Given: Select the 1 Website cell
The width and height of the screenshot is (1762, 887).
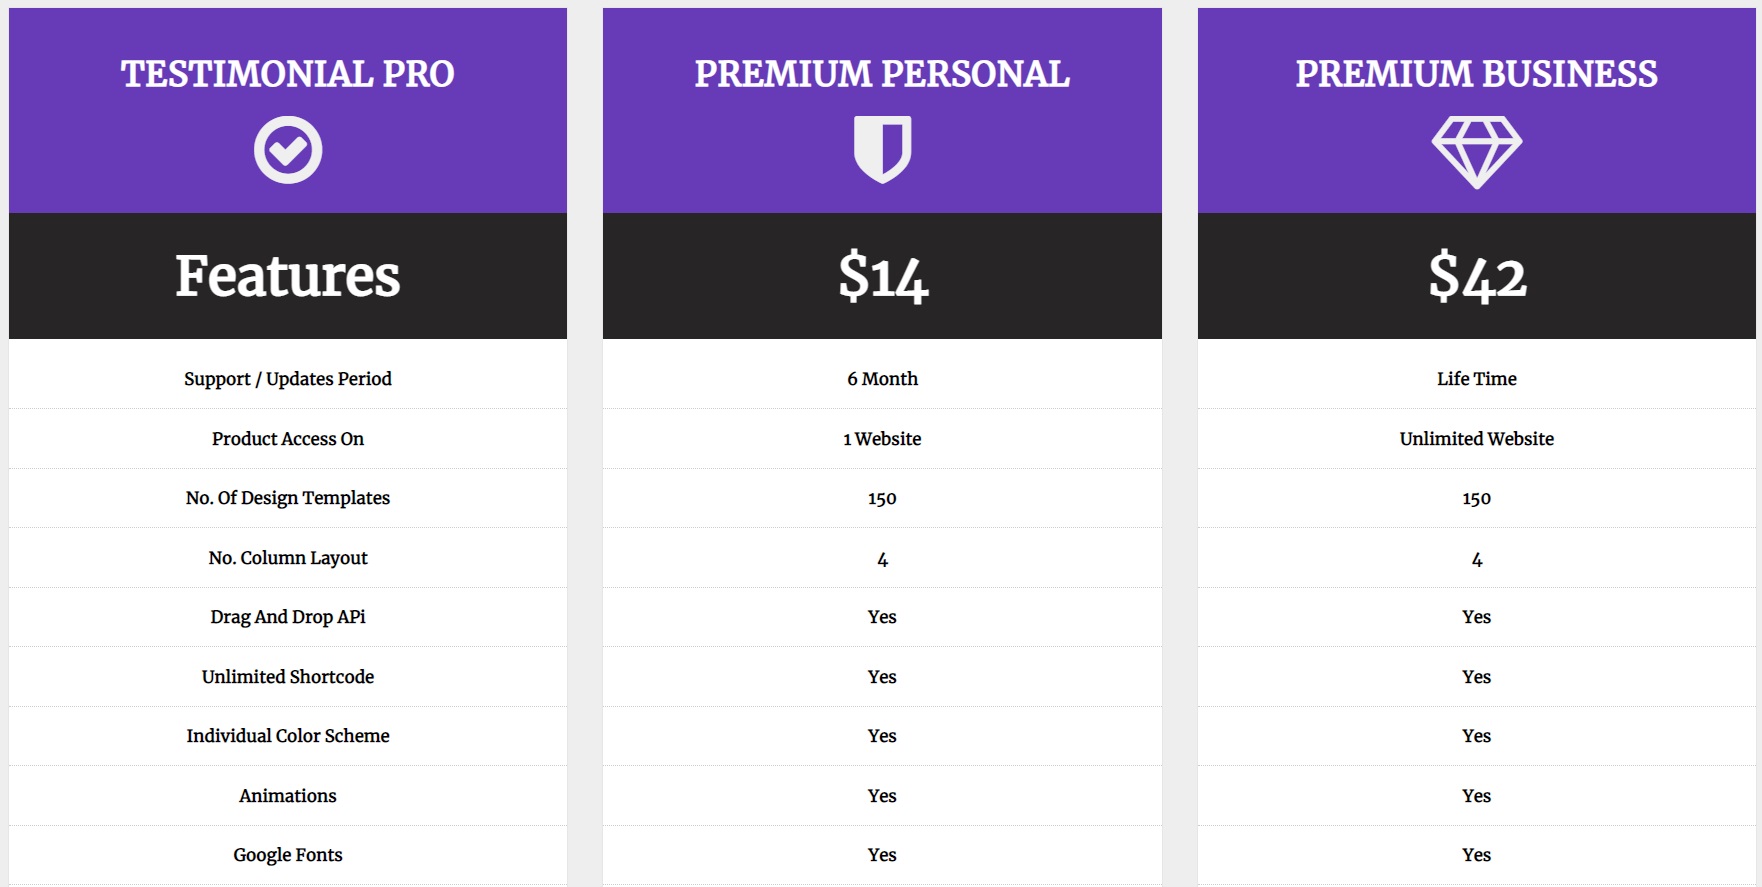Looking at the screenshot, I should click(882, 439).
